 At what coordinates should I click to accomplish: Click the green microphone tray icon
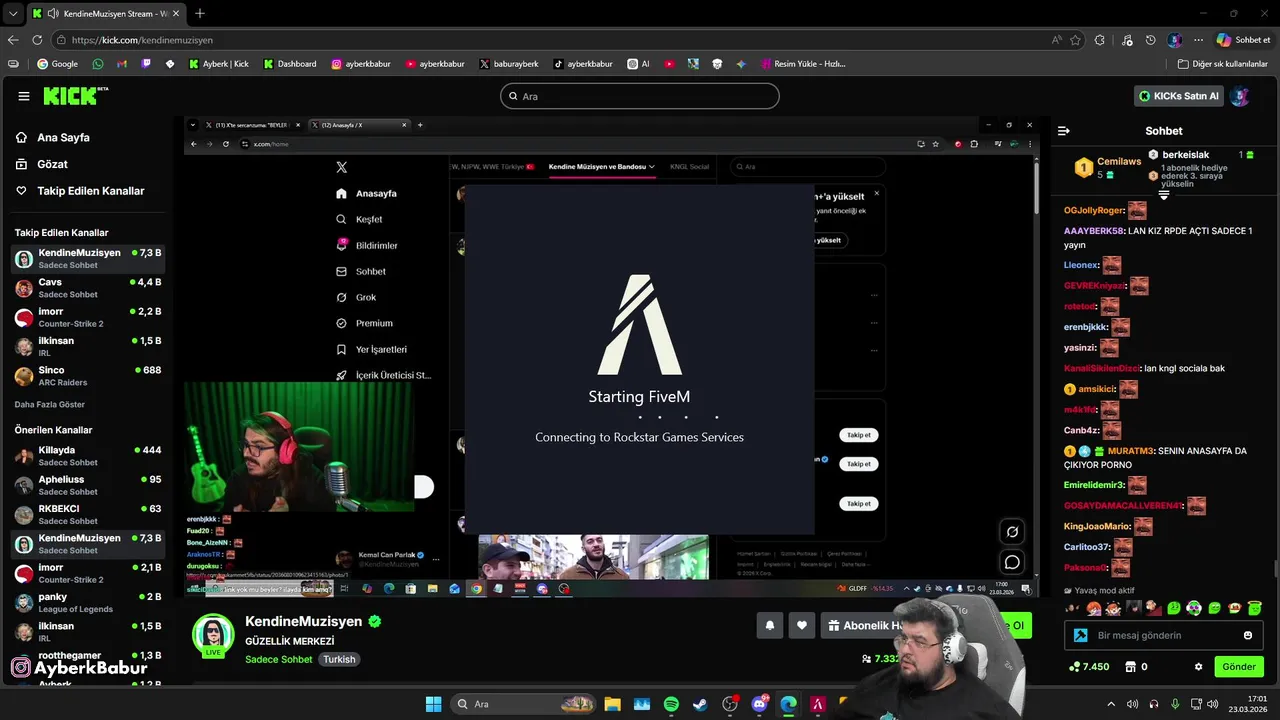[1175, 704]
